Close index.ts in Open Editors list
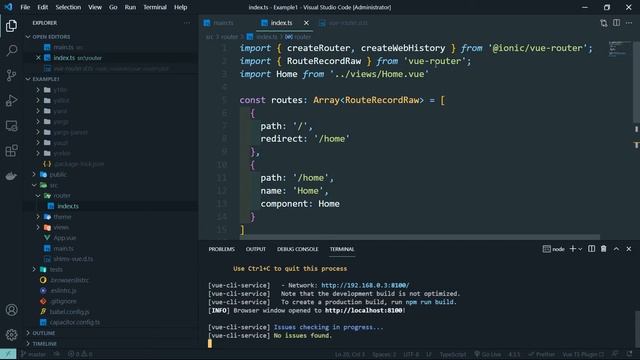The width and height of the screenshot is (640, 360). (38, 58)
